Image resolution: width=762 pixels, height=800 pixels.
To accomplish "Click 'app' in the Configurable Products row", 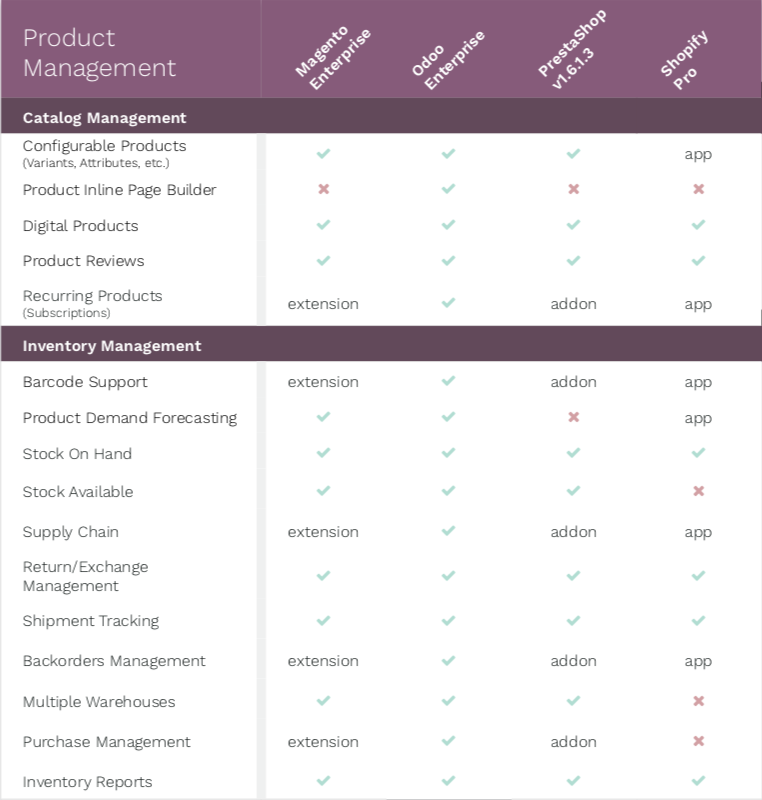I will click(698, 155).
